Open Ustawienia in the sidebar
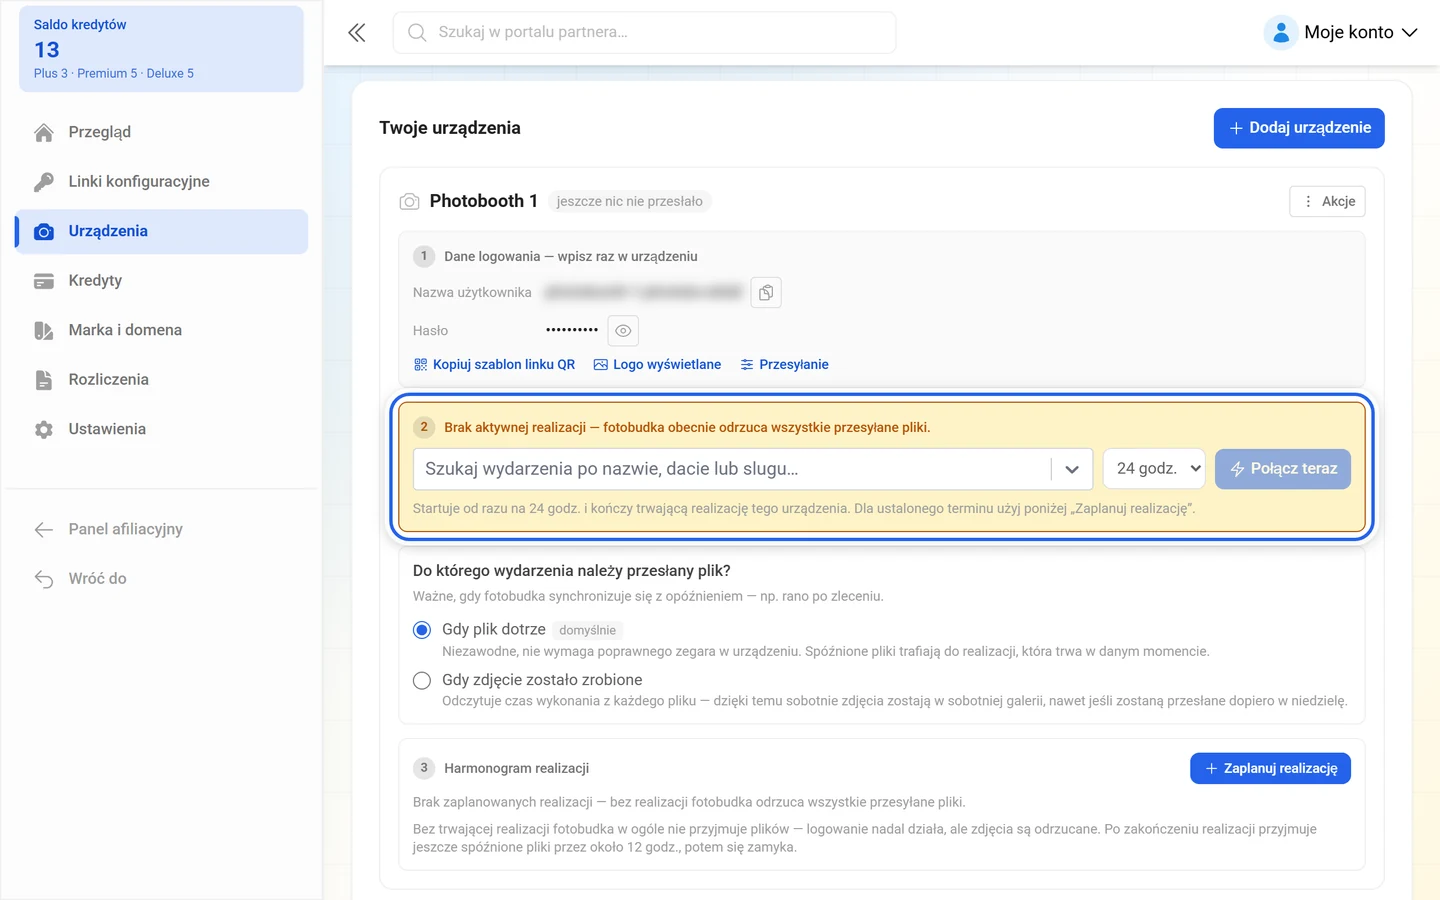The width and height of the screenshot is (1440, 900). pyautogui.click(x=162, y=430)
